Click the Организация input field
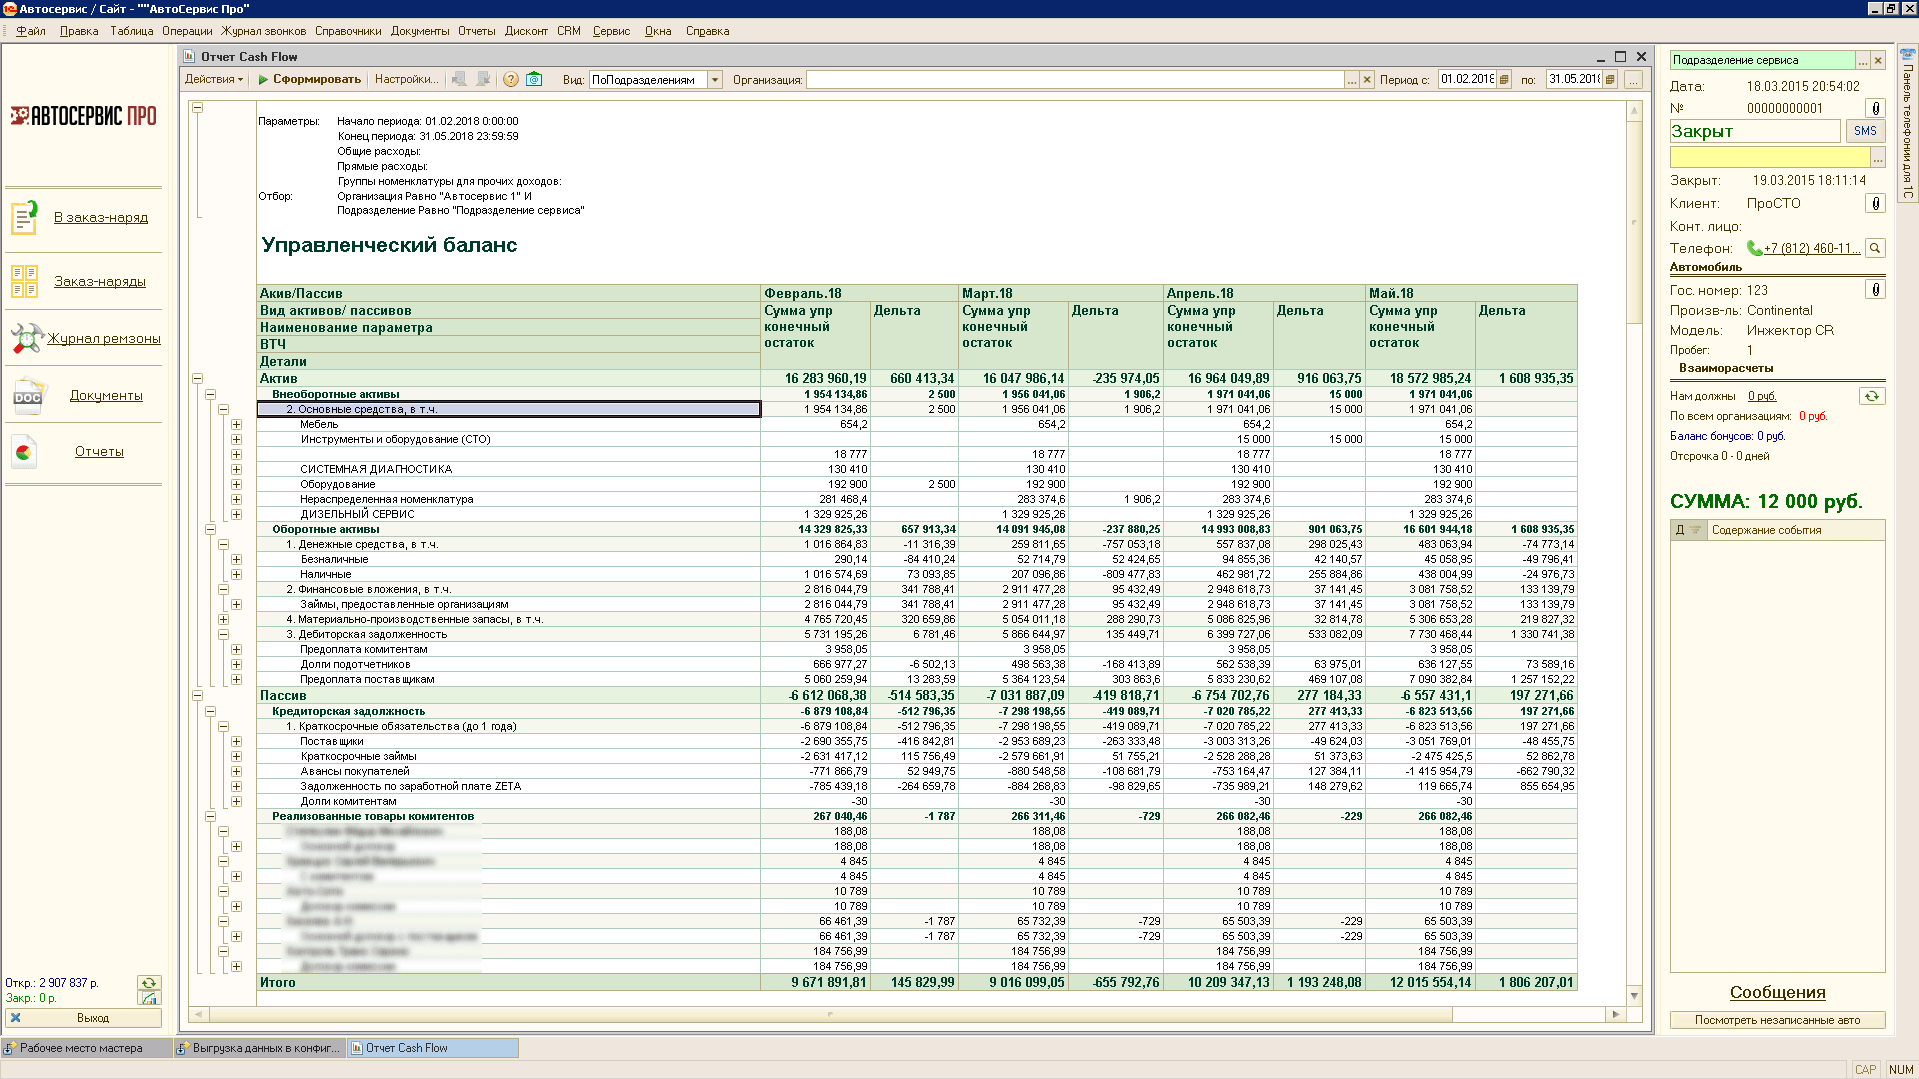Screen dimensions: 1919x1079 point(1074,80)
